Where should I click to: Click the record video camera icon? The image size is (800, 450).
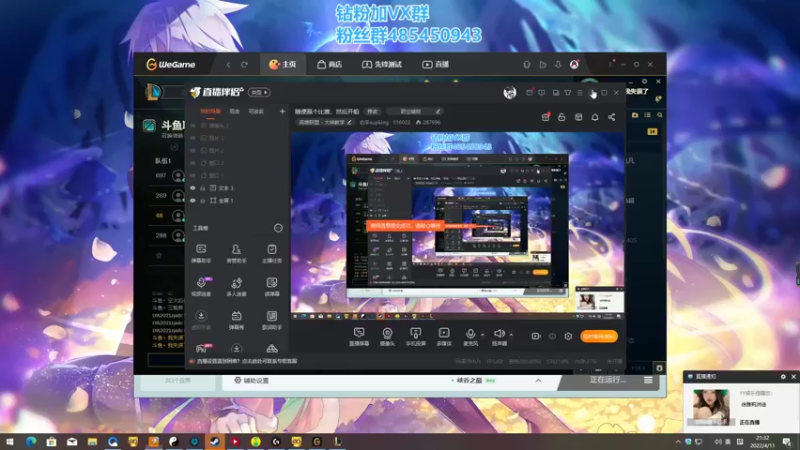(536, 336)
